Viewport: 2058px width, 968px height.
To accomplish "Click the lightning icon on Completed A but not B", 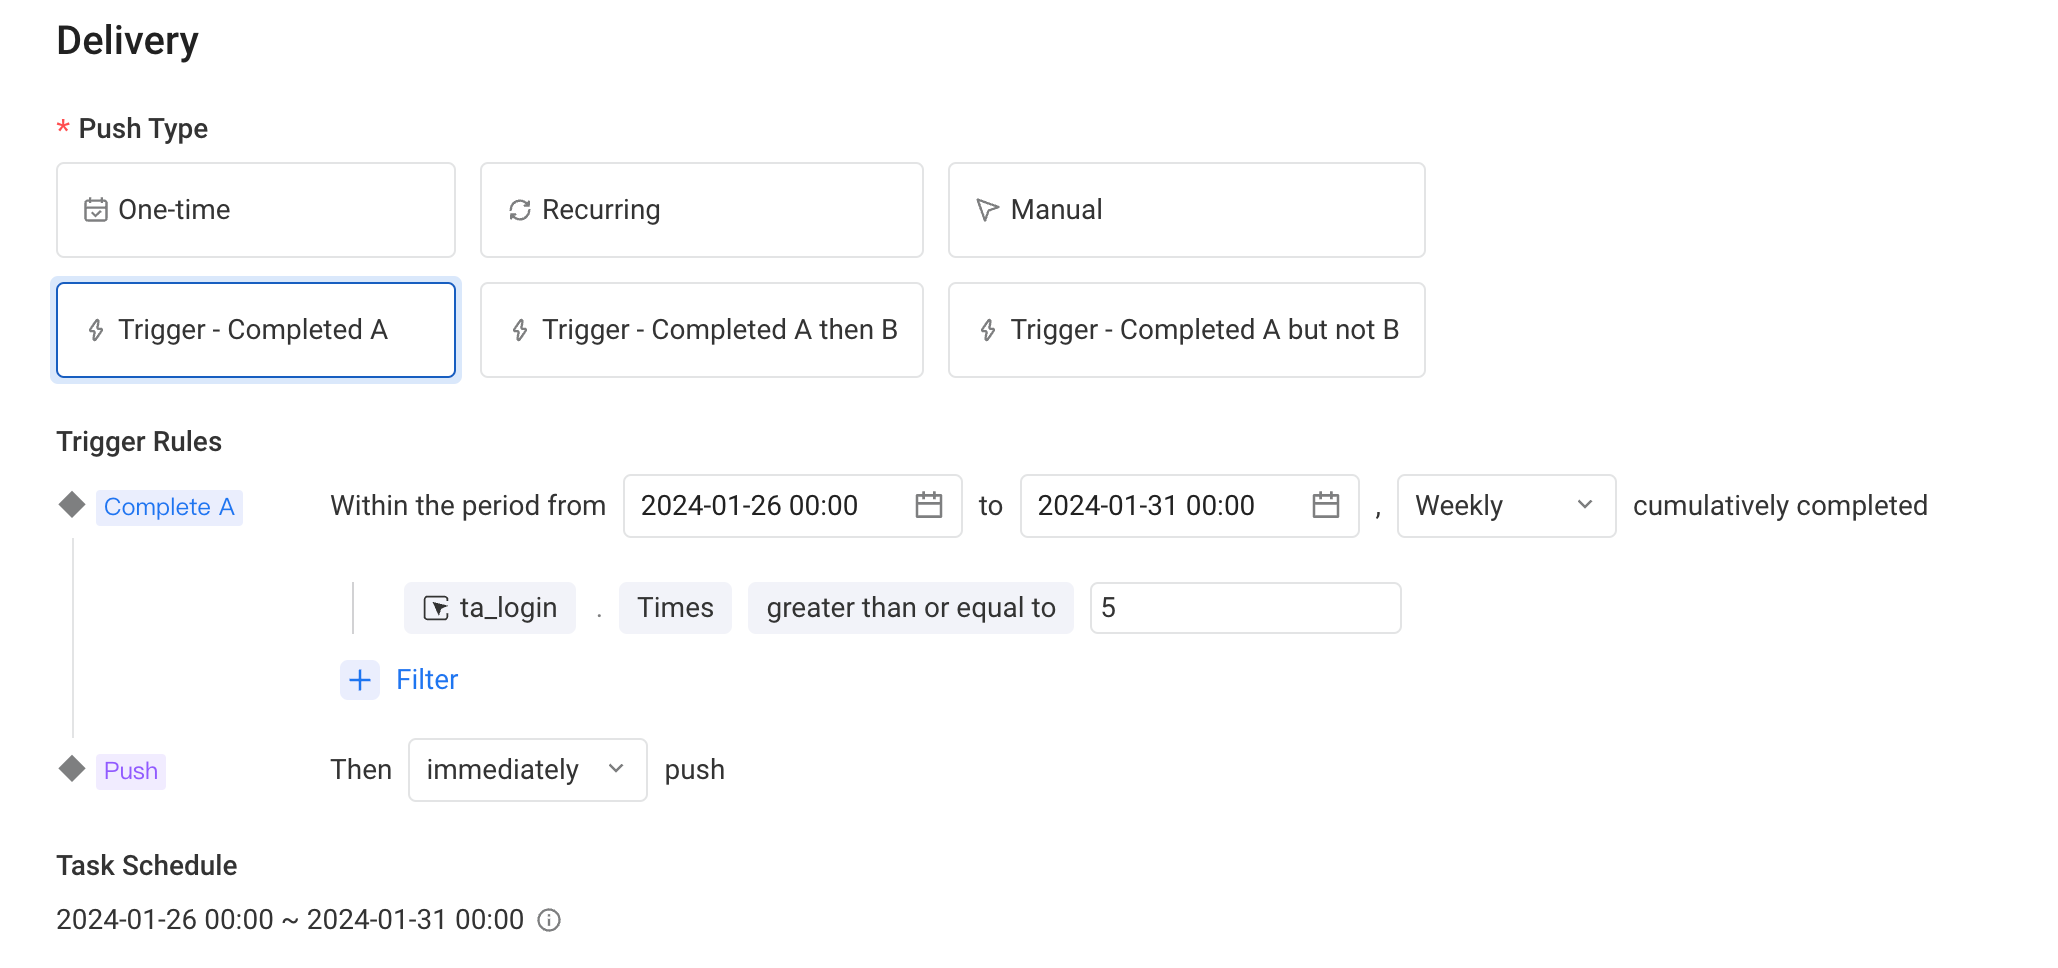I will pos(988,330).
